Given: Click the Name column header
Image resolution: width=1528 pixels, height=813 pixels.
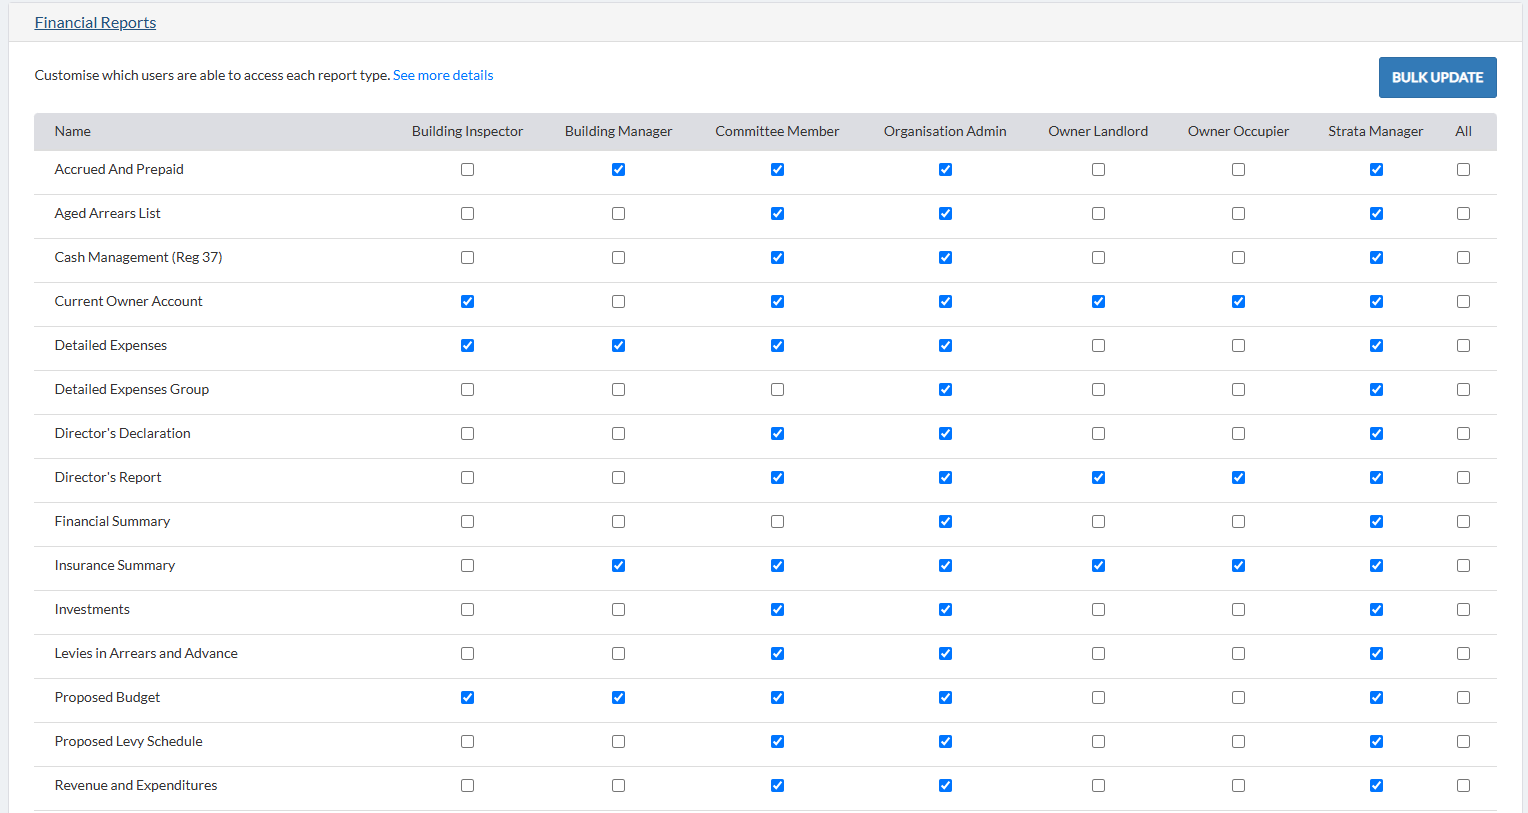Looking at the screenshot, I should coord(72,131).
